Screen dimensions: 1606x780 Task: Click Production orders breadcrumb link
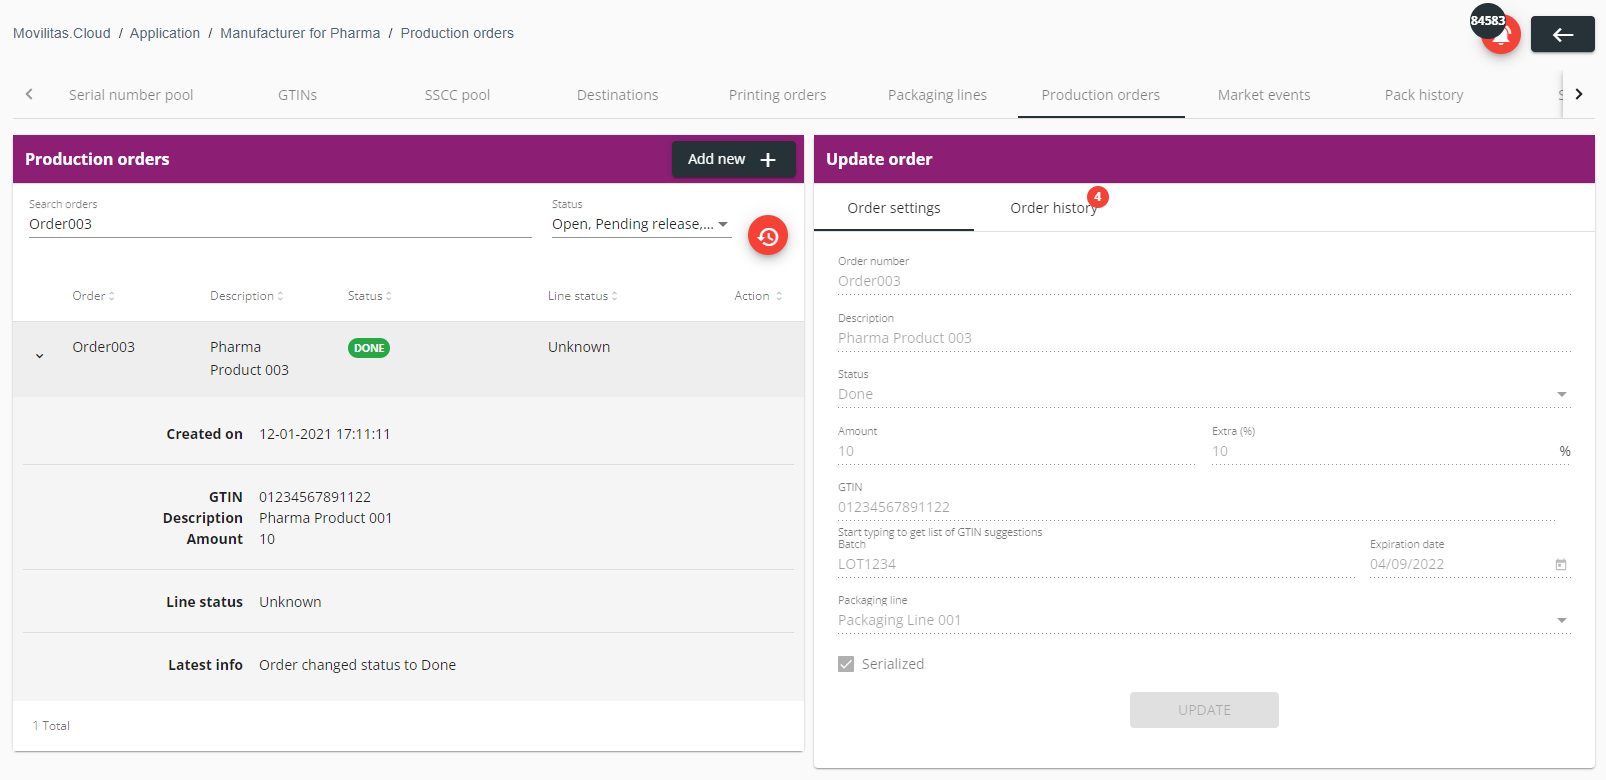(457, 33)
